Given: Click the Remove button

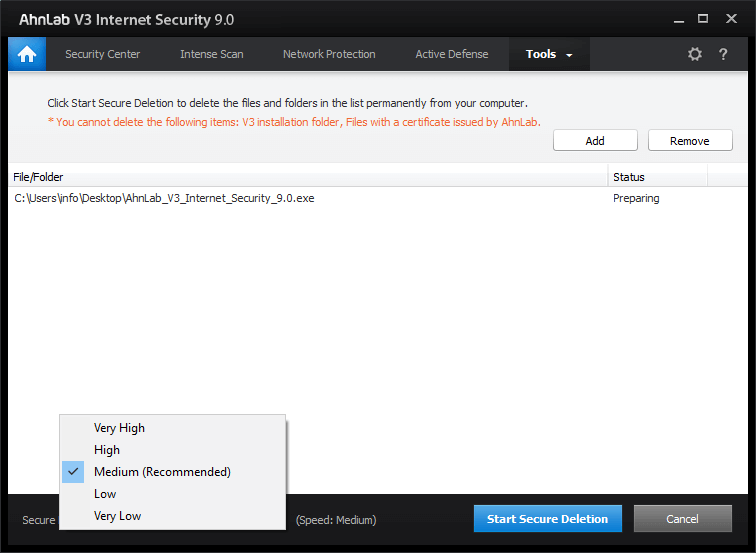Looking at the screenshot, I should point(689,141).
